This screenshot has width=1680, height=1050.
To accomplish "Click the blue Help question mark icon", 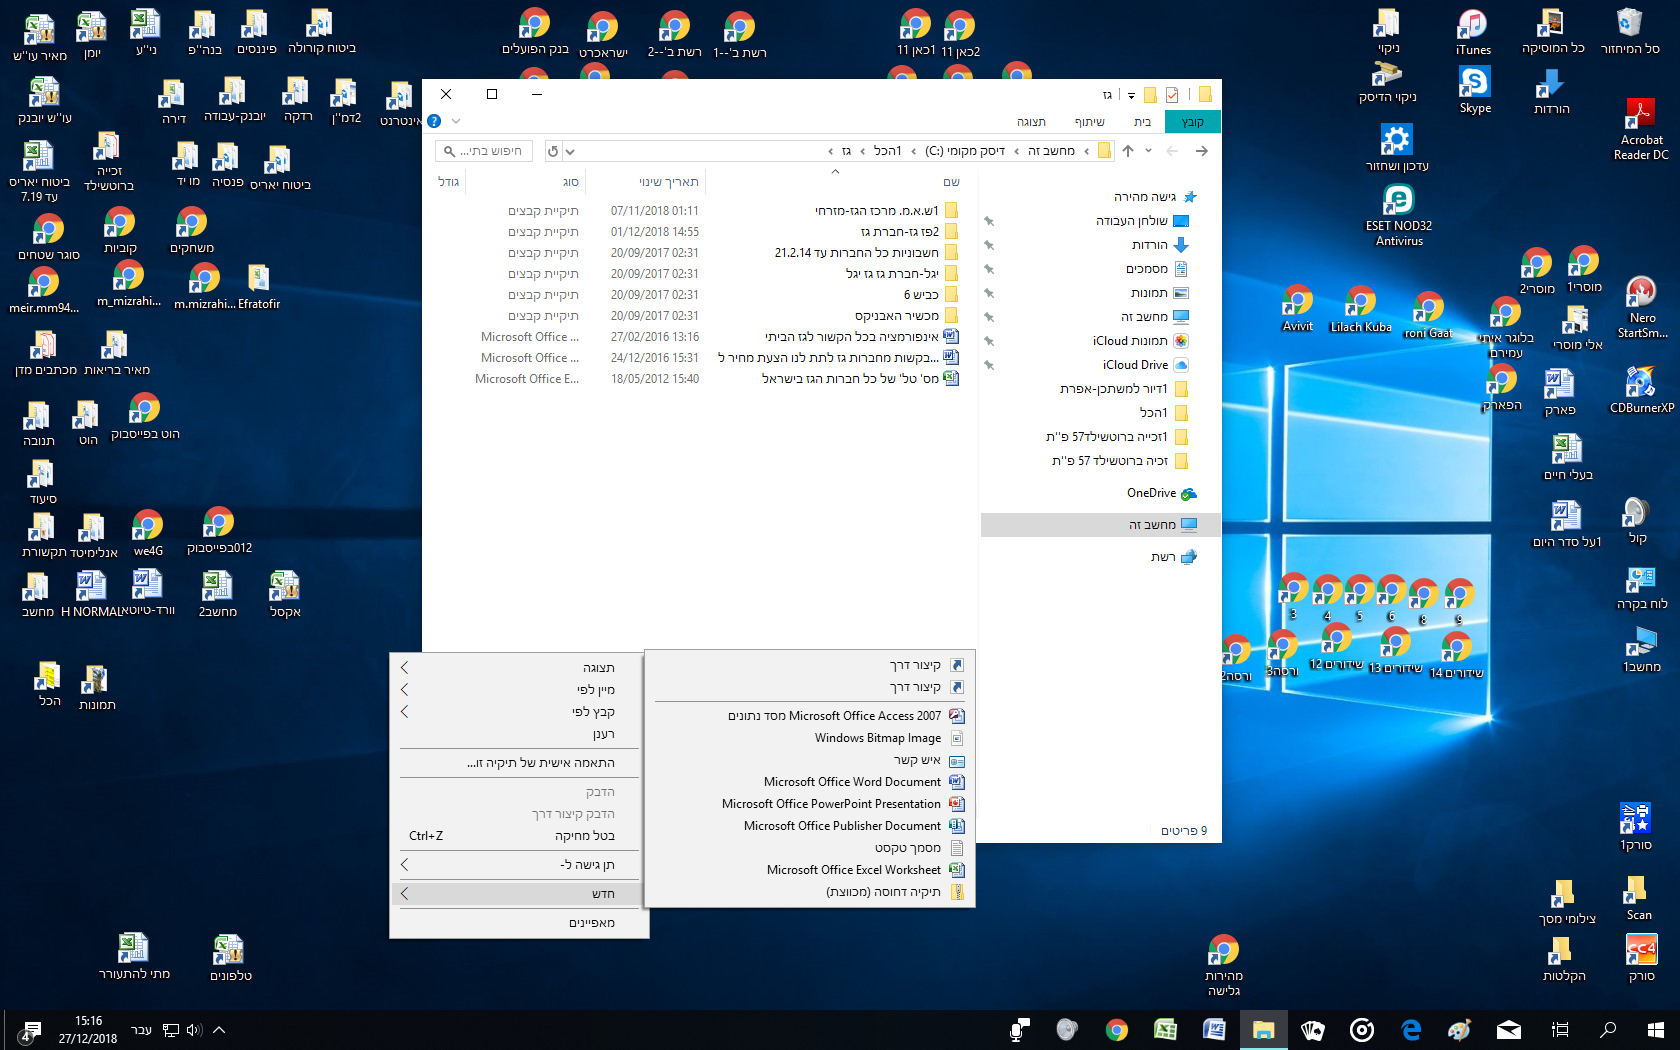I will point(434,121).
